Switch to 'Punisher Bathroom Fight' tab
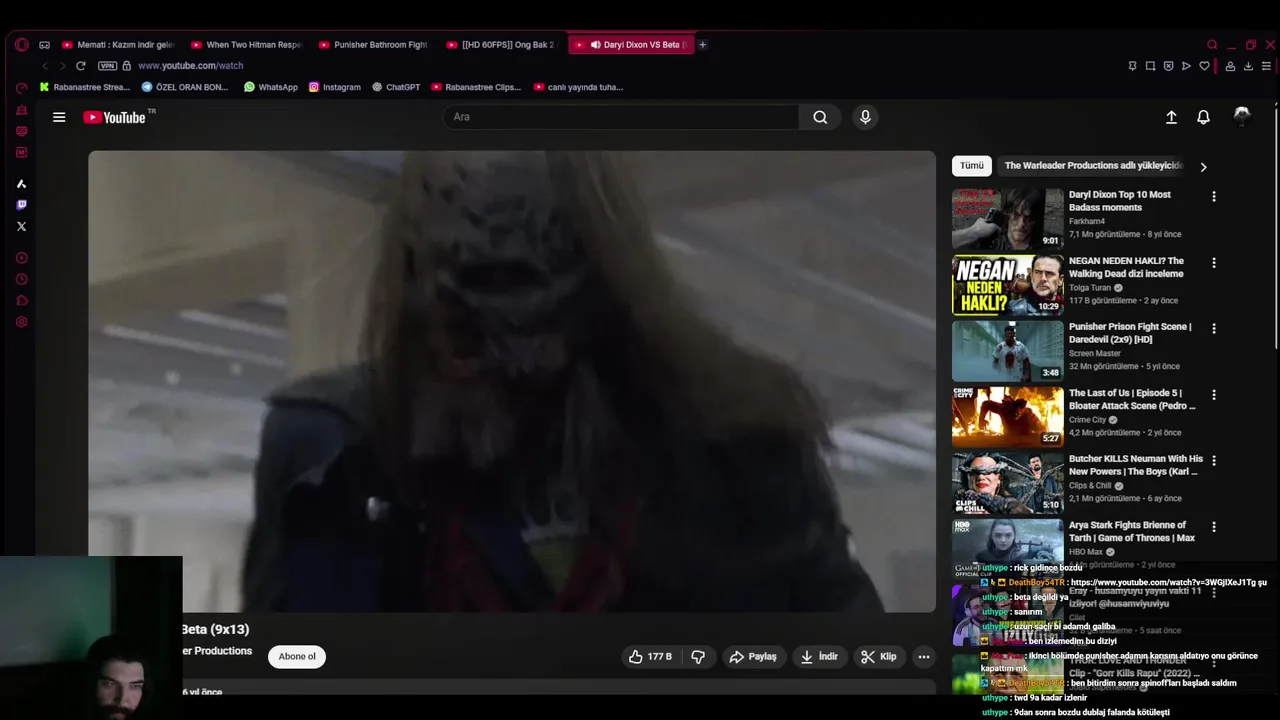The width and height of the screenshot is (1280, 720). [x=374, y=45]
